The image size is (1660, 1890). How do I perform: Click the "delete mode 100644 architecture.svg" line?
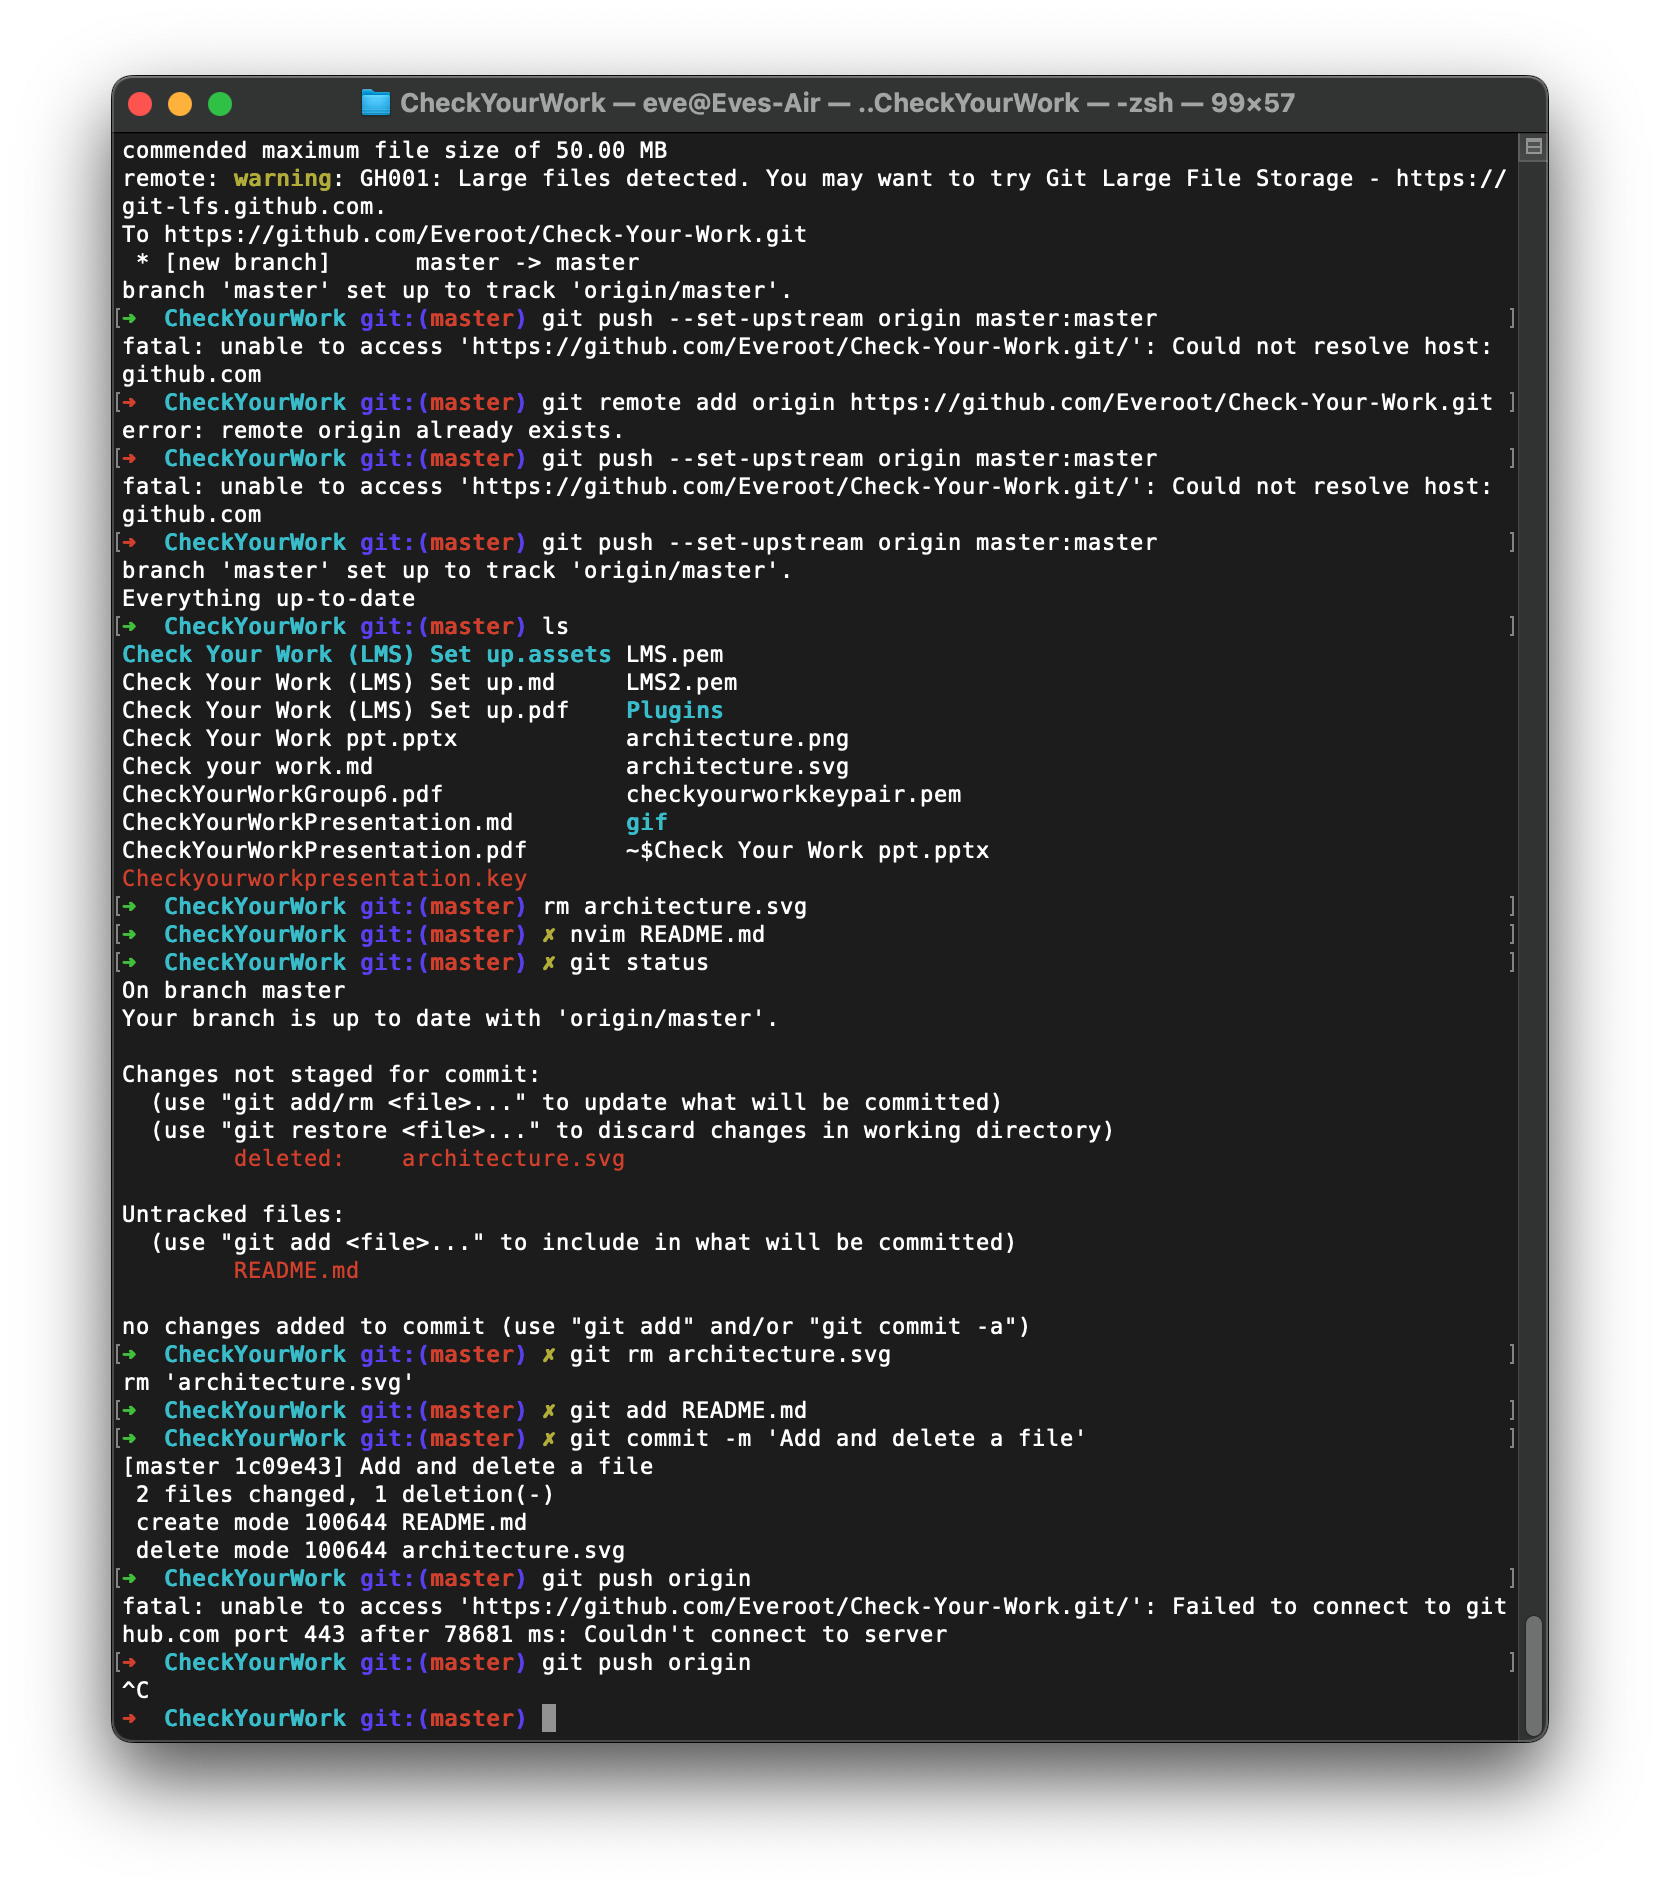click(x=380, y=1550)
